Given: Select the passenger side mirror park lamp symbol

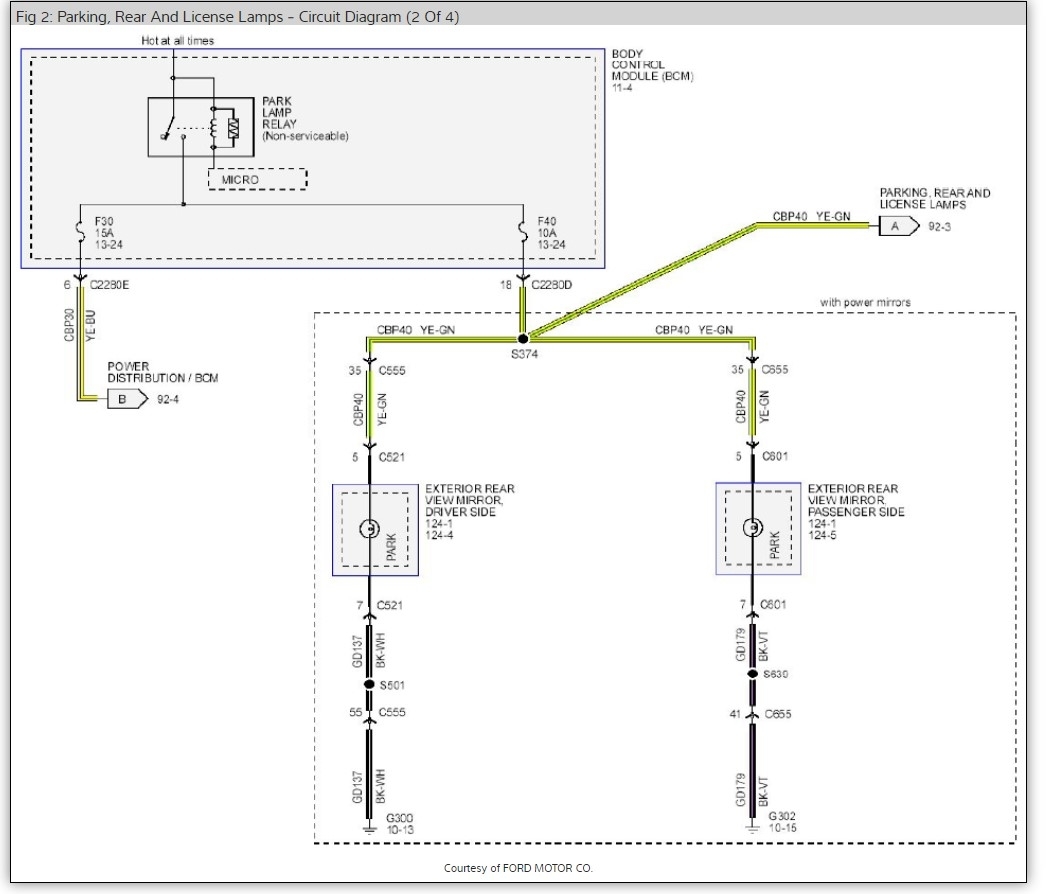Looking at the screenshot, I should coord(752,528).
